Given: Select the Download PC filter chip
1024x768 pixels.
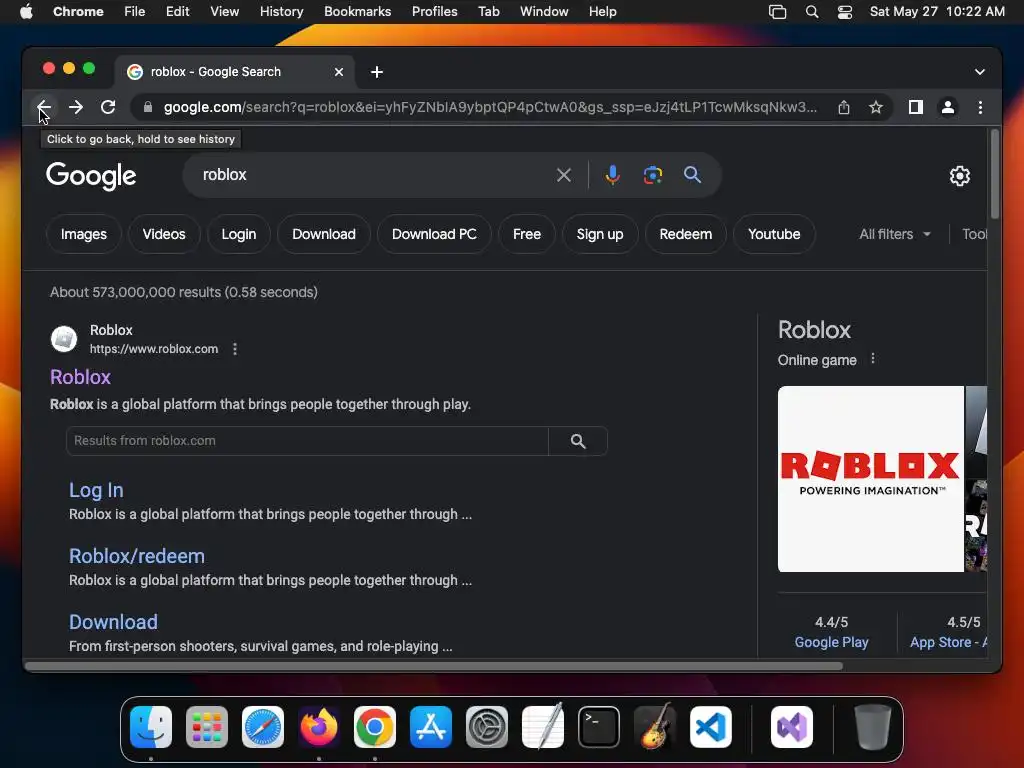Looking at the screenshot, I should pos(434,234).
